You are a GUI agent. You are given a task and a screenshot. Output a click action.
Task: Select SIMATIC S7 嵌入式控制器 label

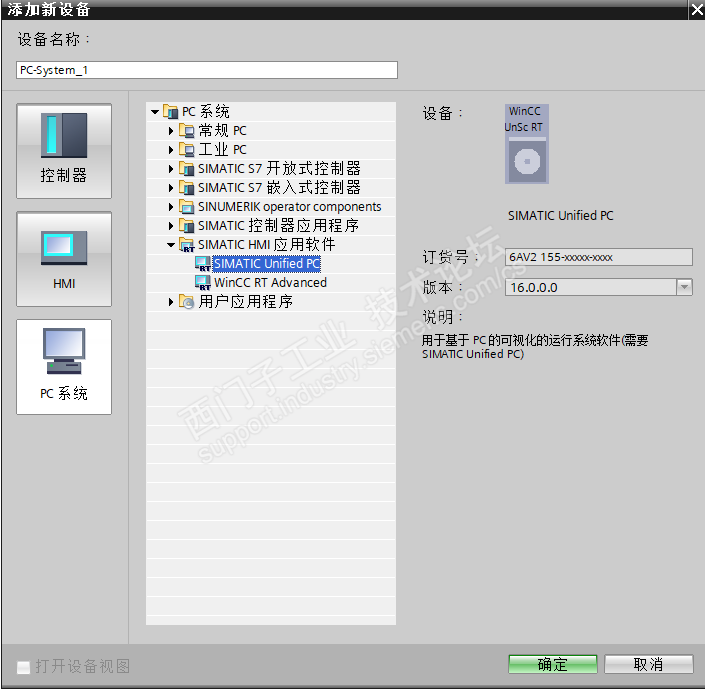(x=279, y=188)
